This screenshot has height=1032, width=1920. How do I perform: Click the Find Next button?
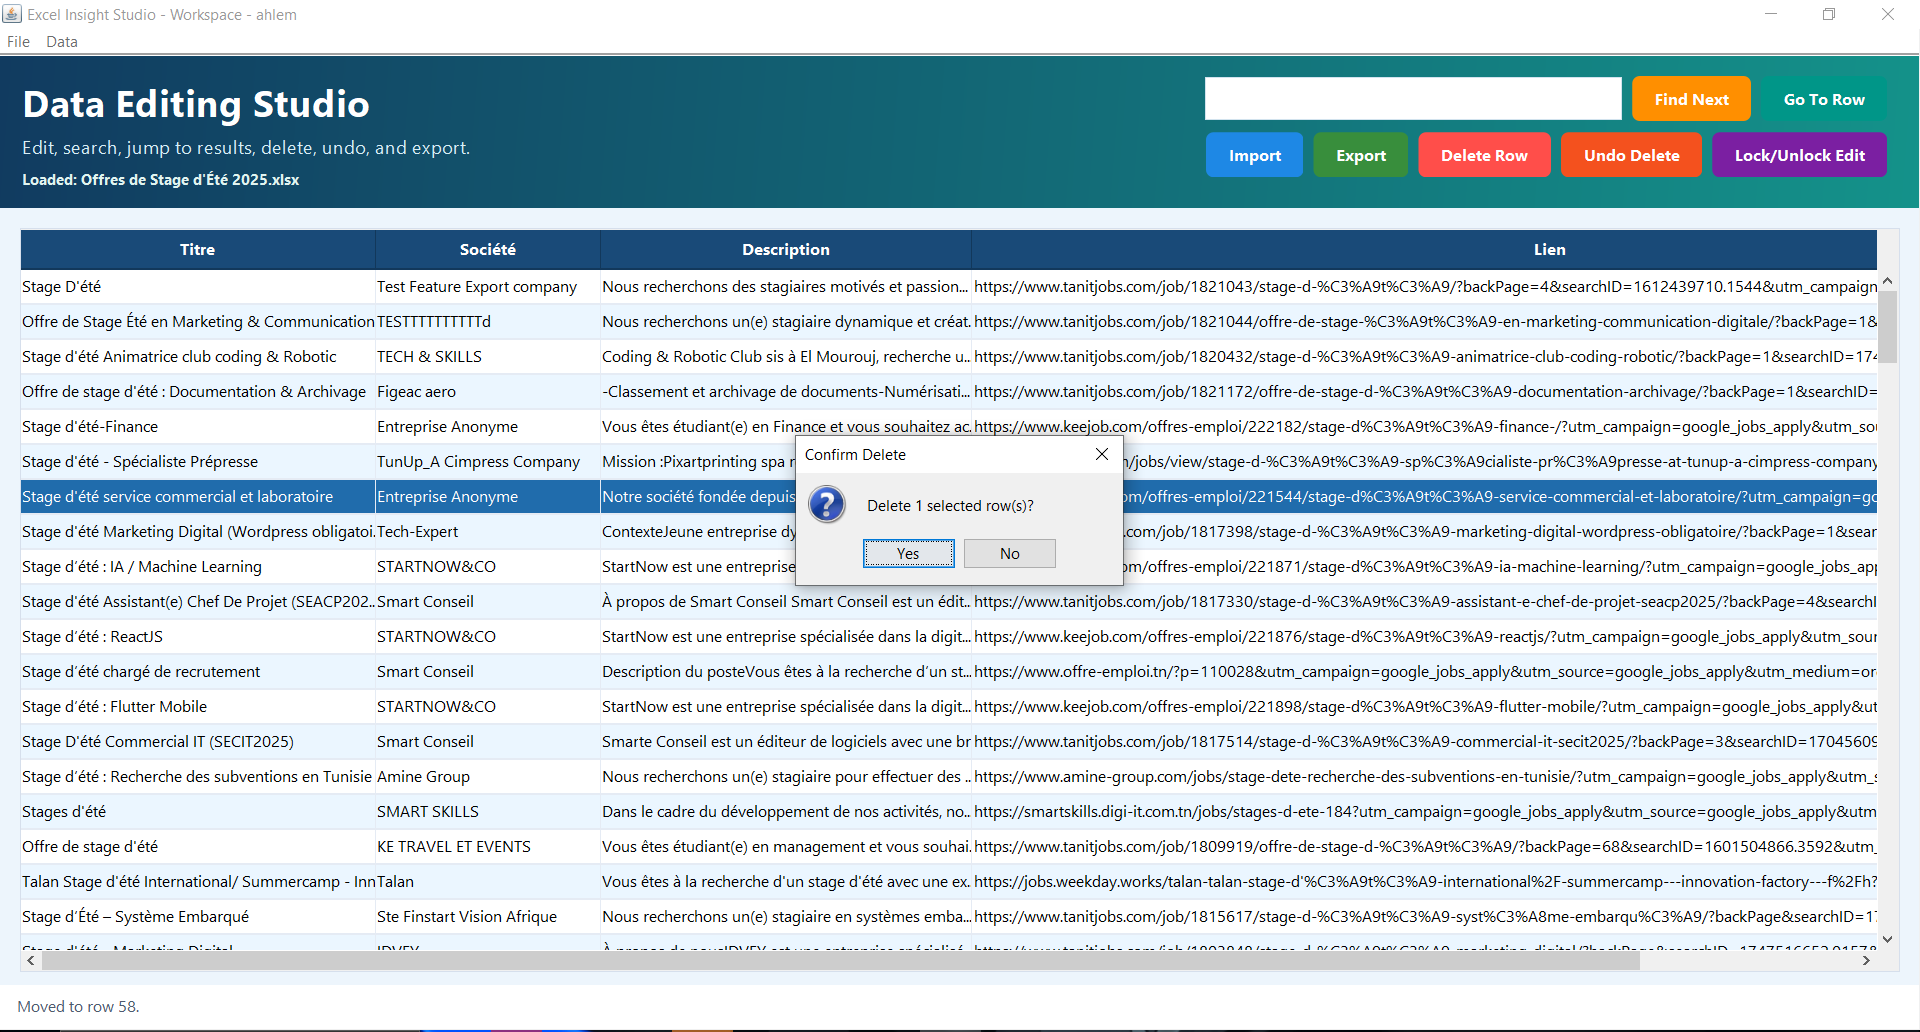[x=1691, y=99]
